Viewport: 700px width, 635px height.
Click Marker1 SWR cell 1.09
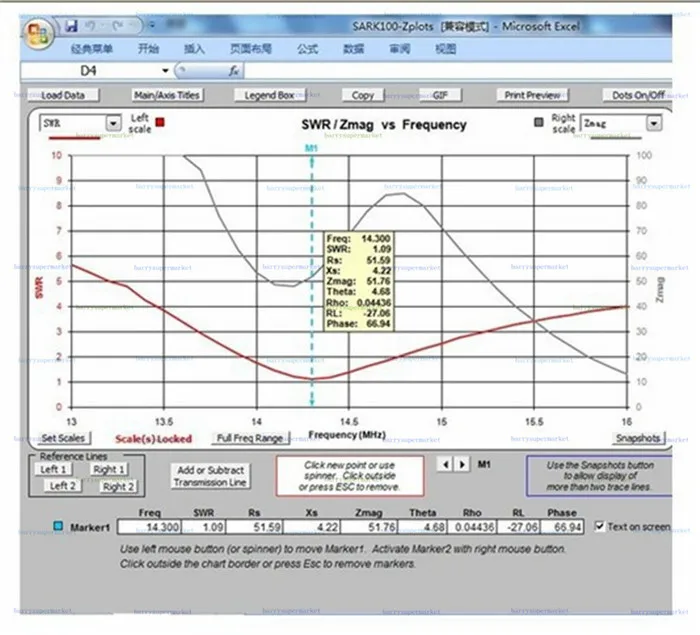(x=204, y=527)
